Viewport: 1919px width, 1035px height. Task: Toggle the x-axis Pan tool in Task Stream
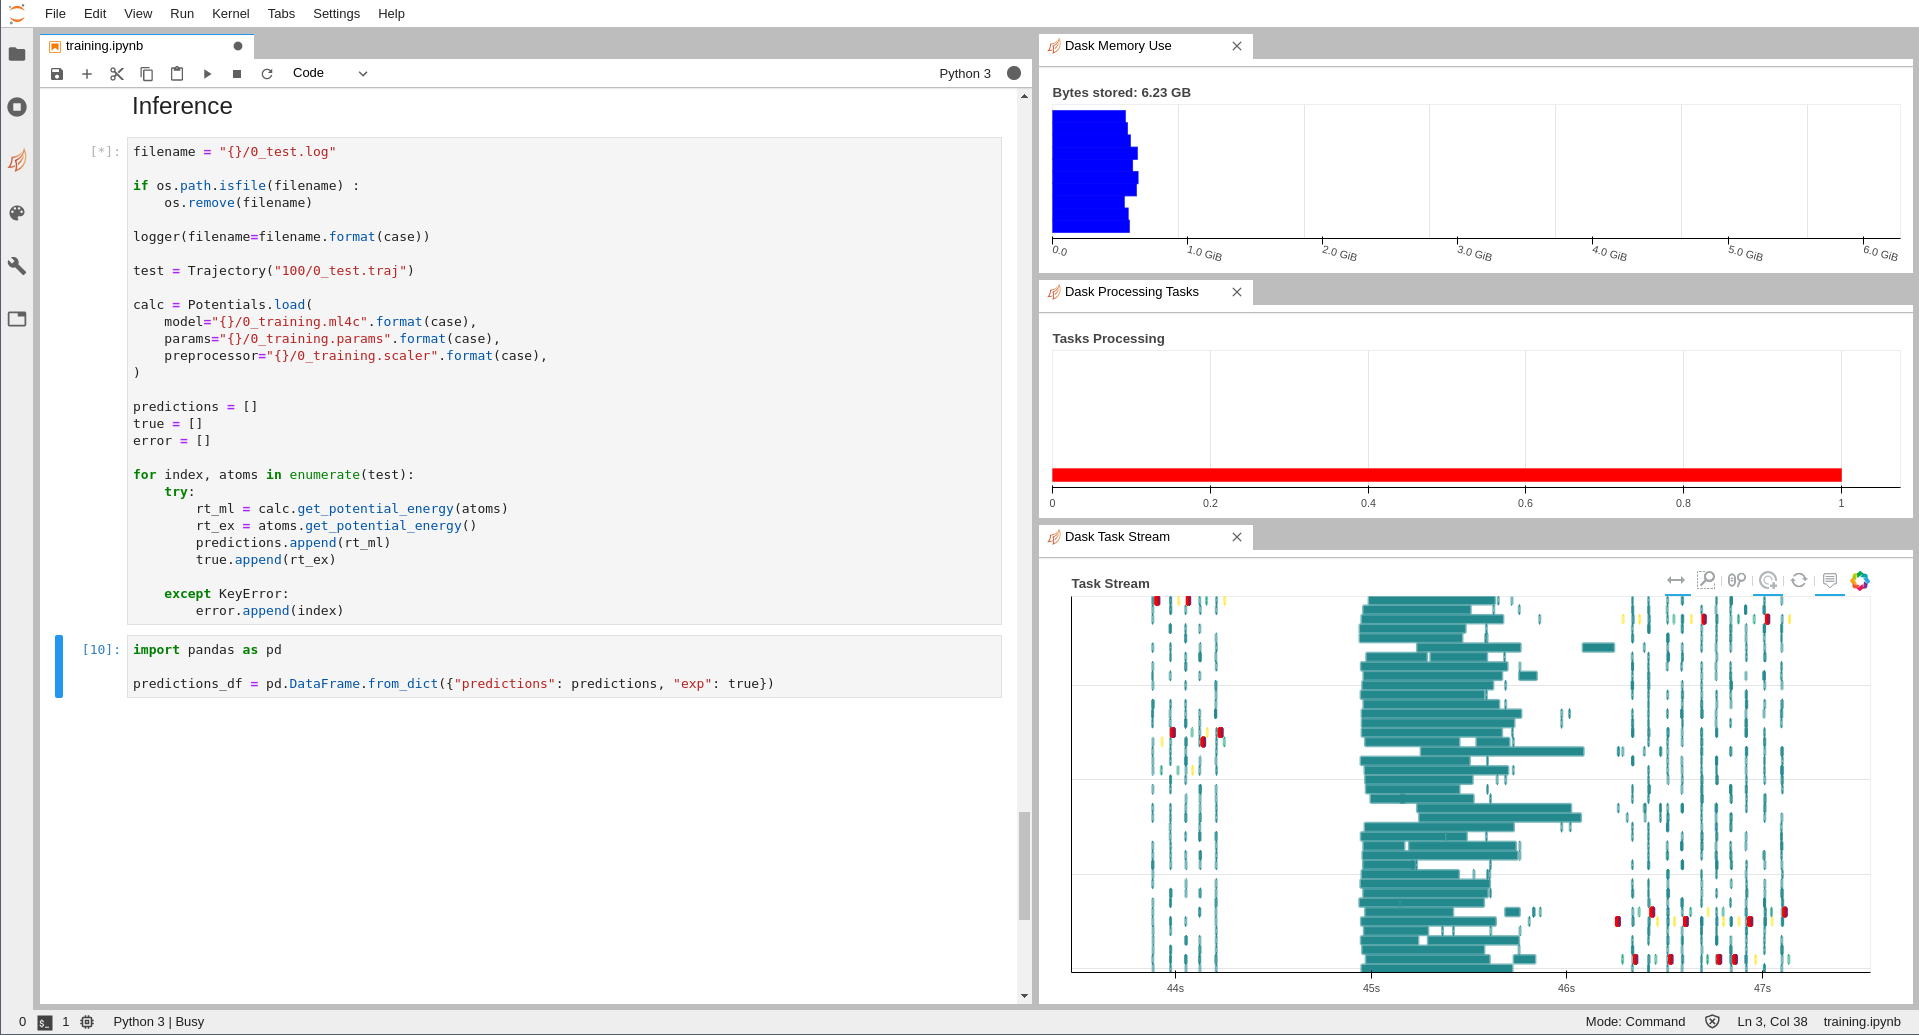[x=1676, y=581]
